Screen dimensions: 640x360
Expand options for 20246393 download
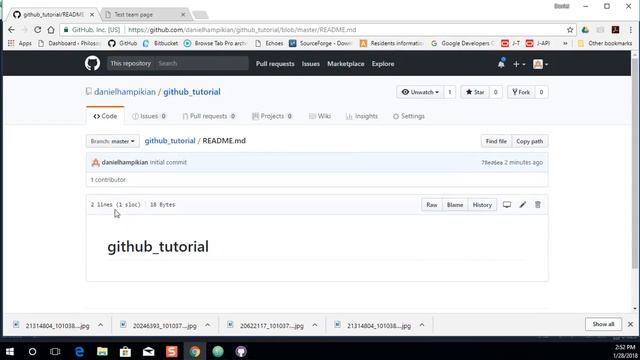(207, 325)
